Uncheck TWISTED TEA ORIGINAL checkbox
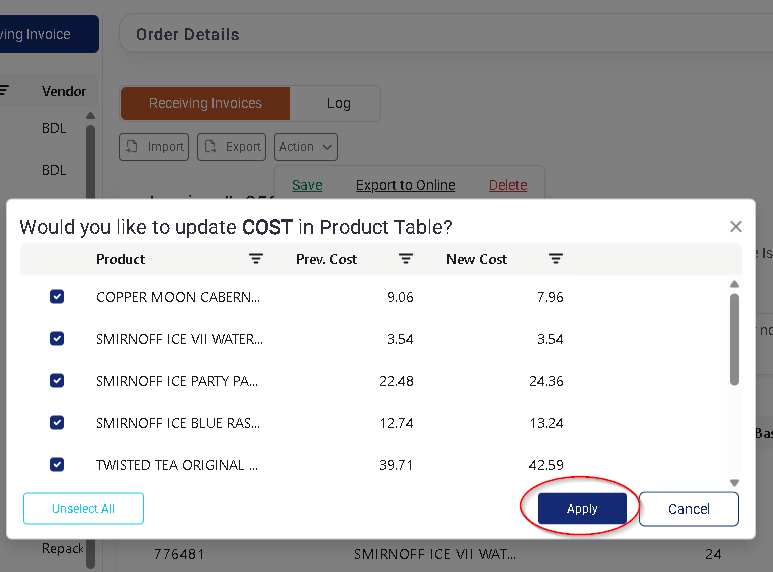This screenshot has width=773, height=572. [x=57, y=465]
